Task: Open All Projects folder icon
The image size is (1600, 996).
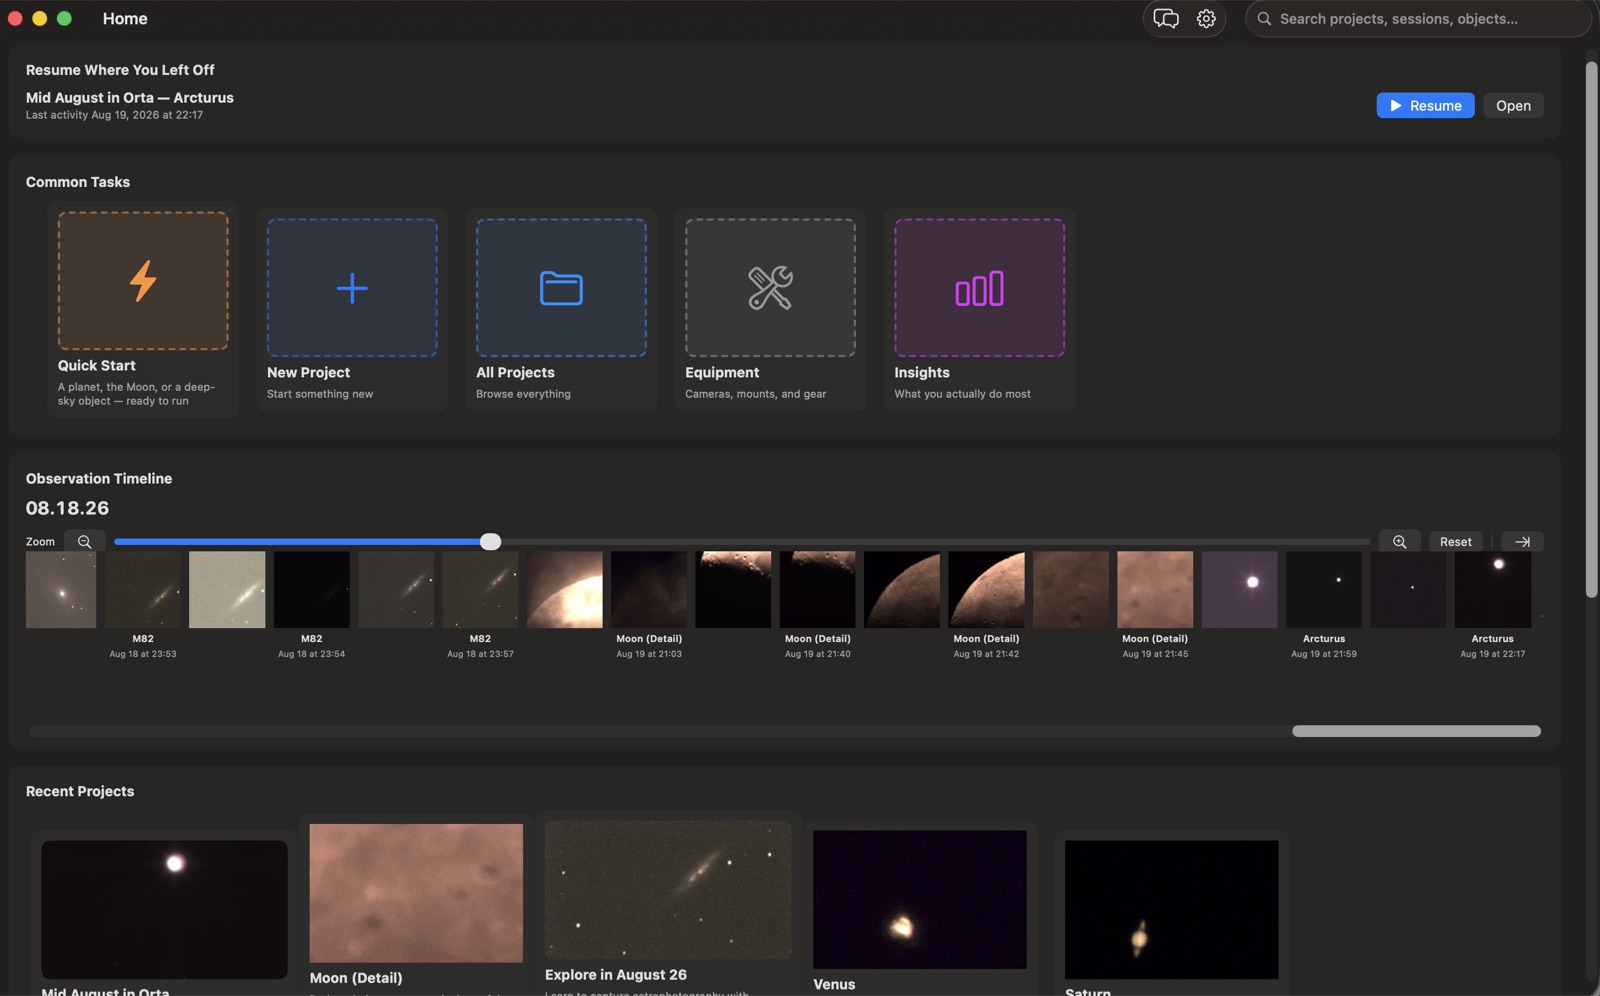Action: (x=561, y=288)
